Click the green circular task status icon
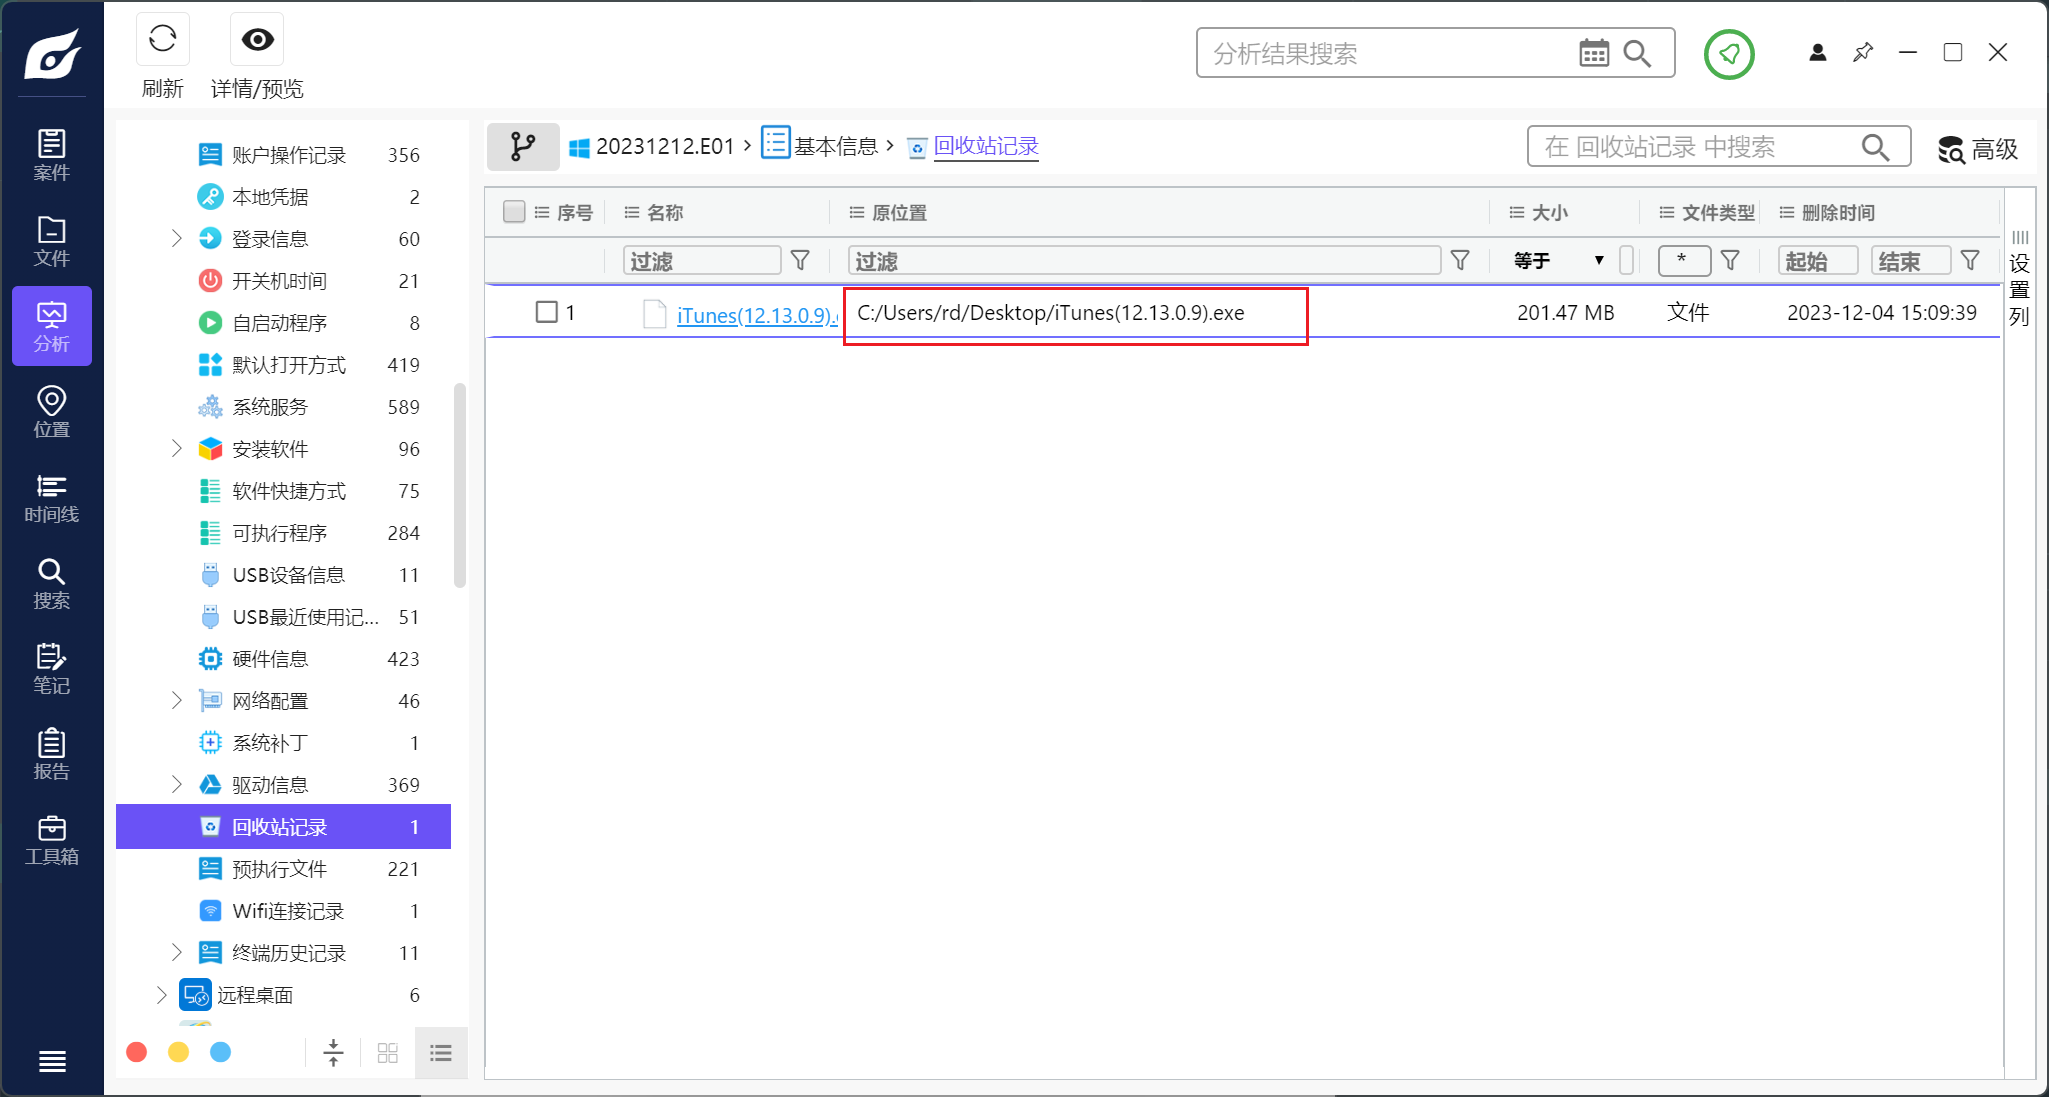 click(1729, 54)
